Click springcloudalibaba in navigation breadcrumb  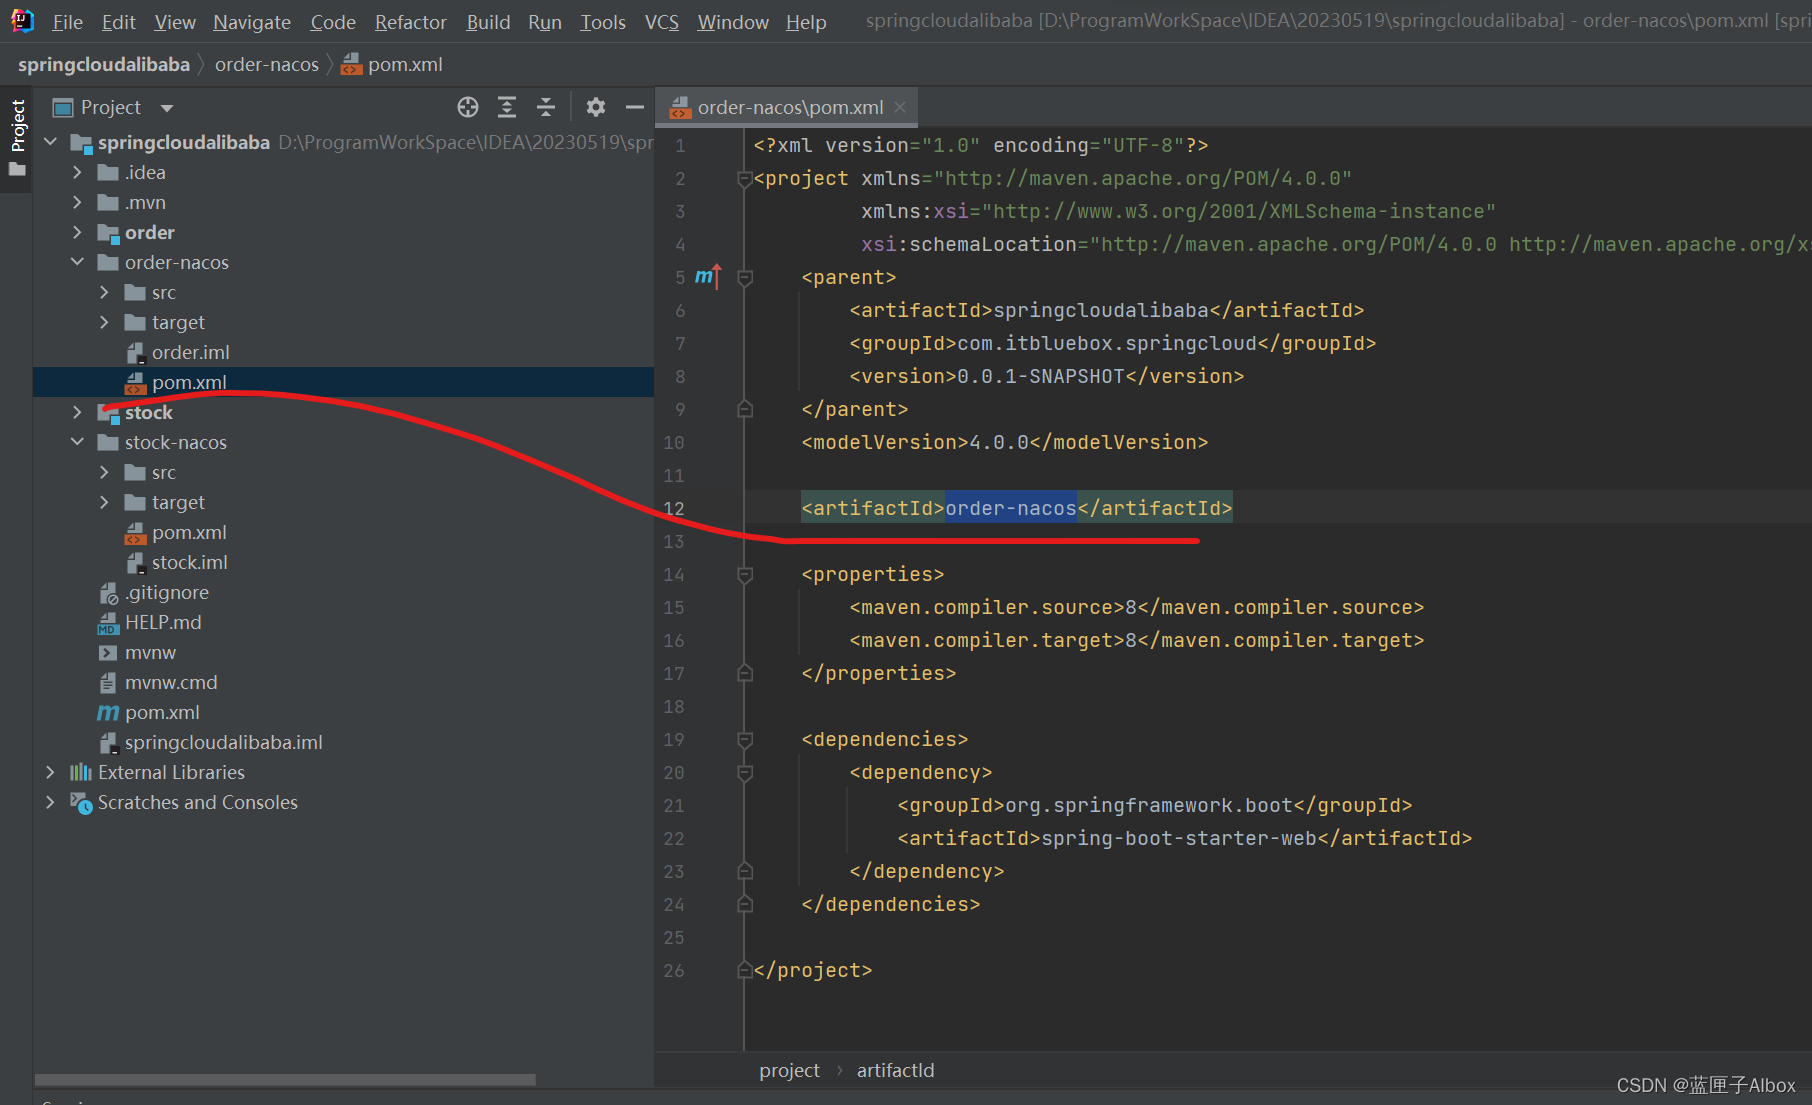(x=104, y=64)
